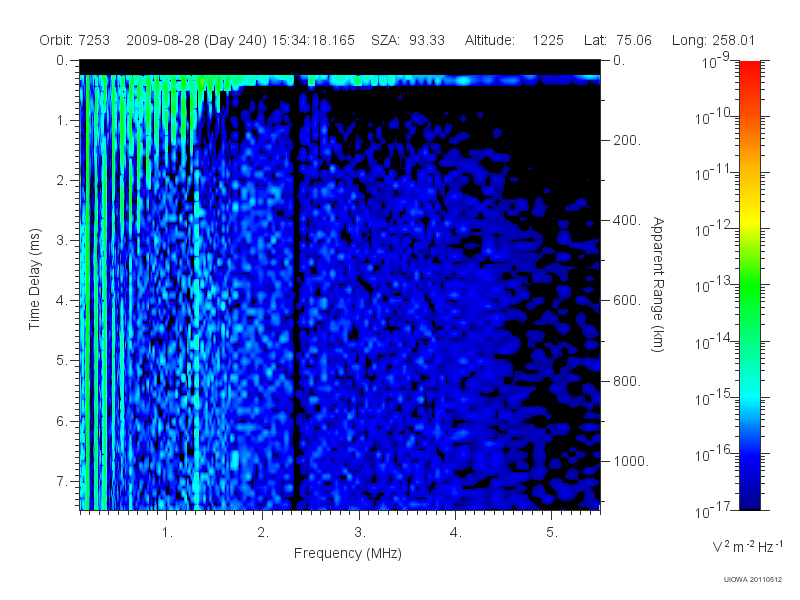This screenshot has width=800, height=600.
Task: Click the SZA: 93.33 value
Action: pos(408,40)
